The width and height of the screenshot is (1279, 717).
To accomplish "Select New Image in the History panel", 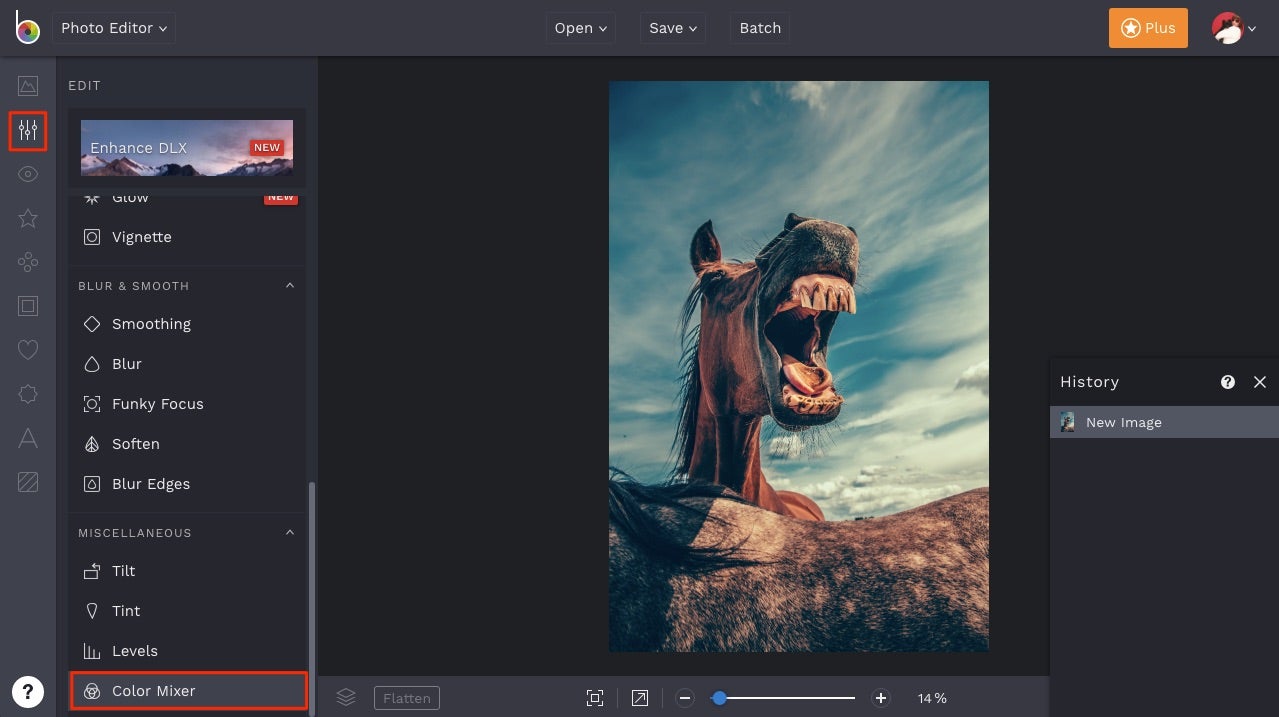I will [x=1123, y=421].
